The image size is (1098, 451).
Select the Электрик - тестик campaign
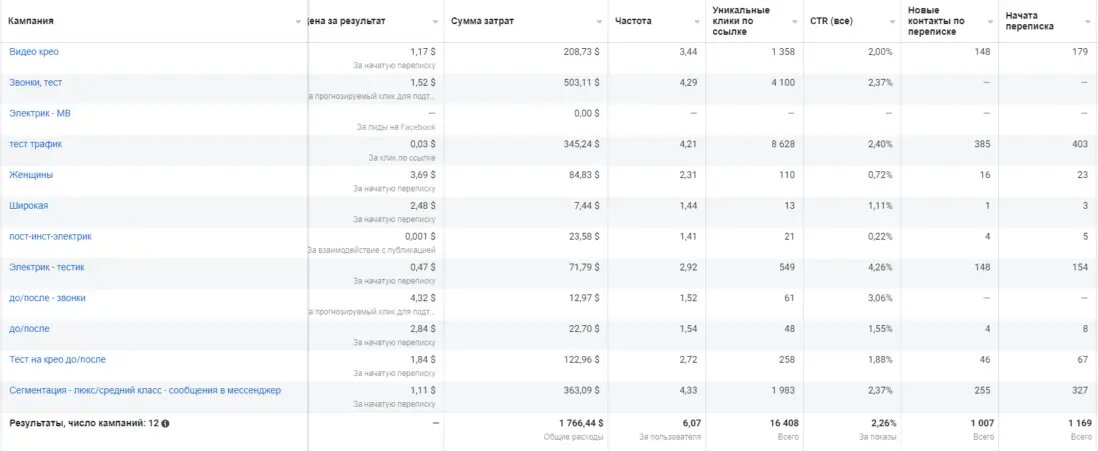(x=47, y=268)
